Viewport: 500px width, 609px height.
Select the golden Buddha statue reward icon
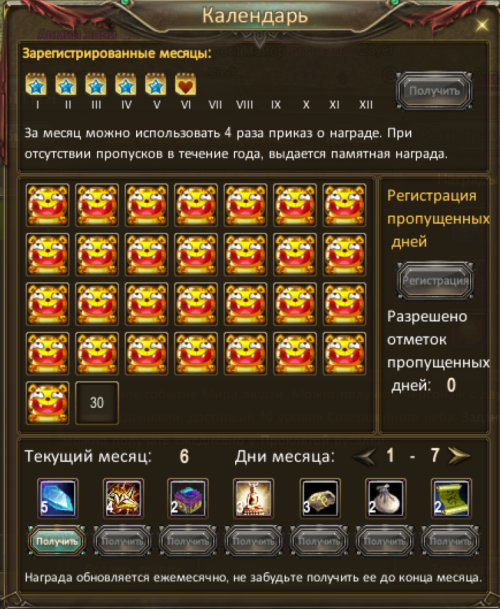(x=254, y=498)
